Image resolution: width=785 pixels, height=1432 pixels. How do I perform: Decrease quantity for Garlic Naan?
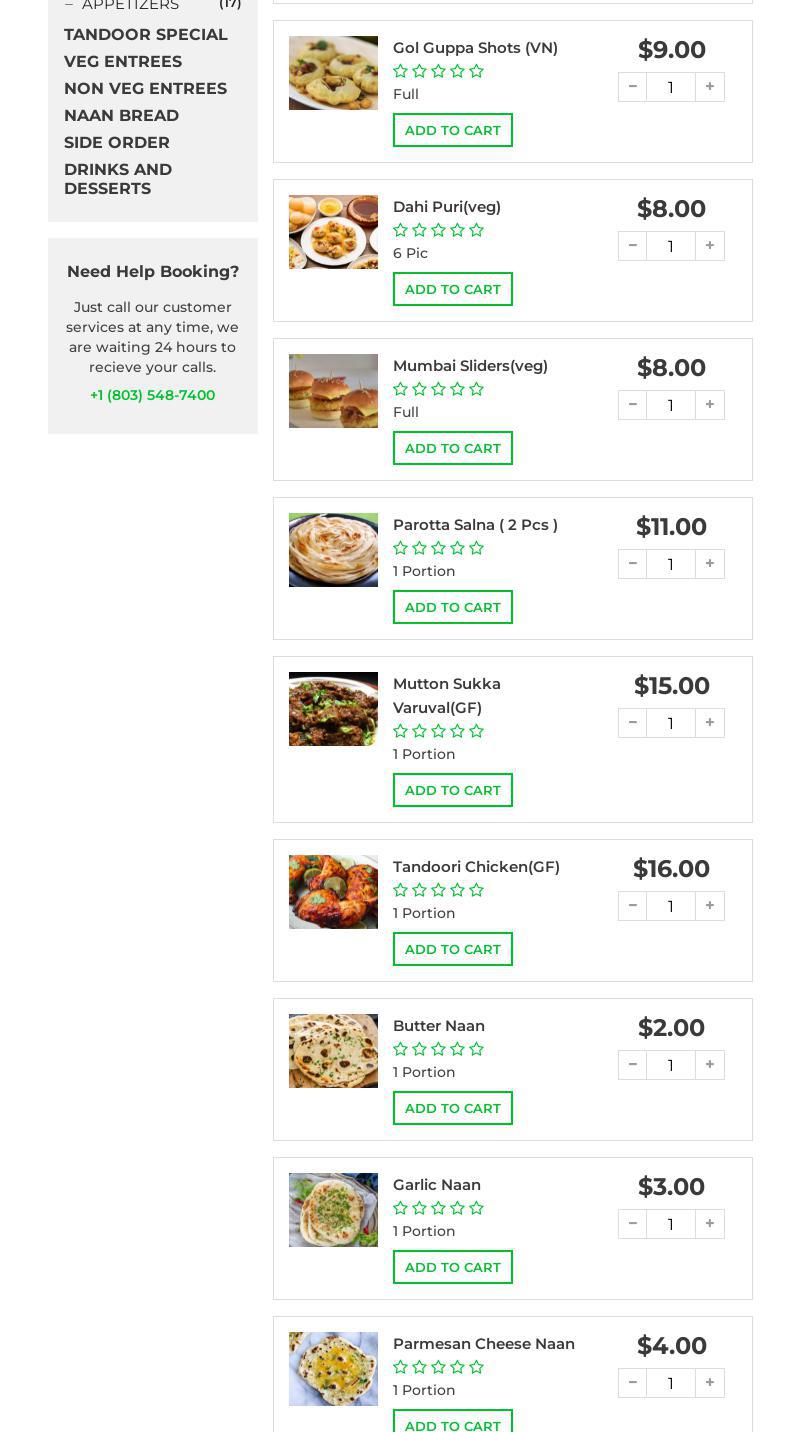point(632,1224)
